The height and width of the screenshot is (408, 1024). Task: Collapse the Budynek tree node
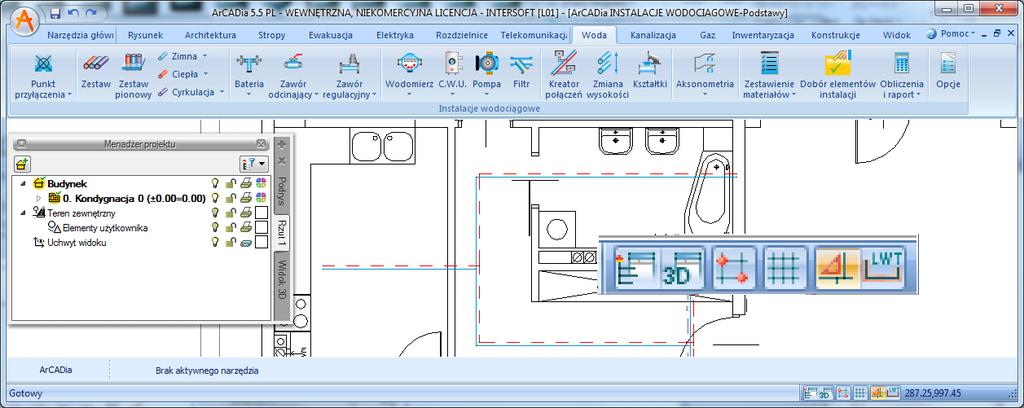(24, 184)
